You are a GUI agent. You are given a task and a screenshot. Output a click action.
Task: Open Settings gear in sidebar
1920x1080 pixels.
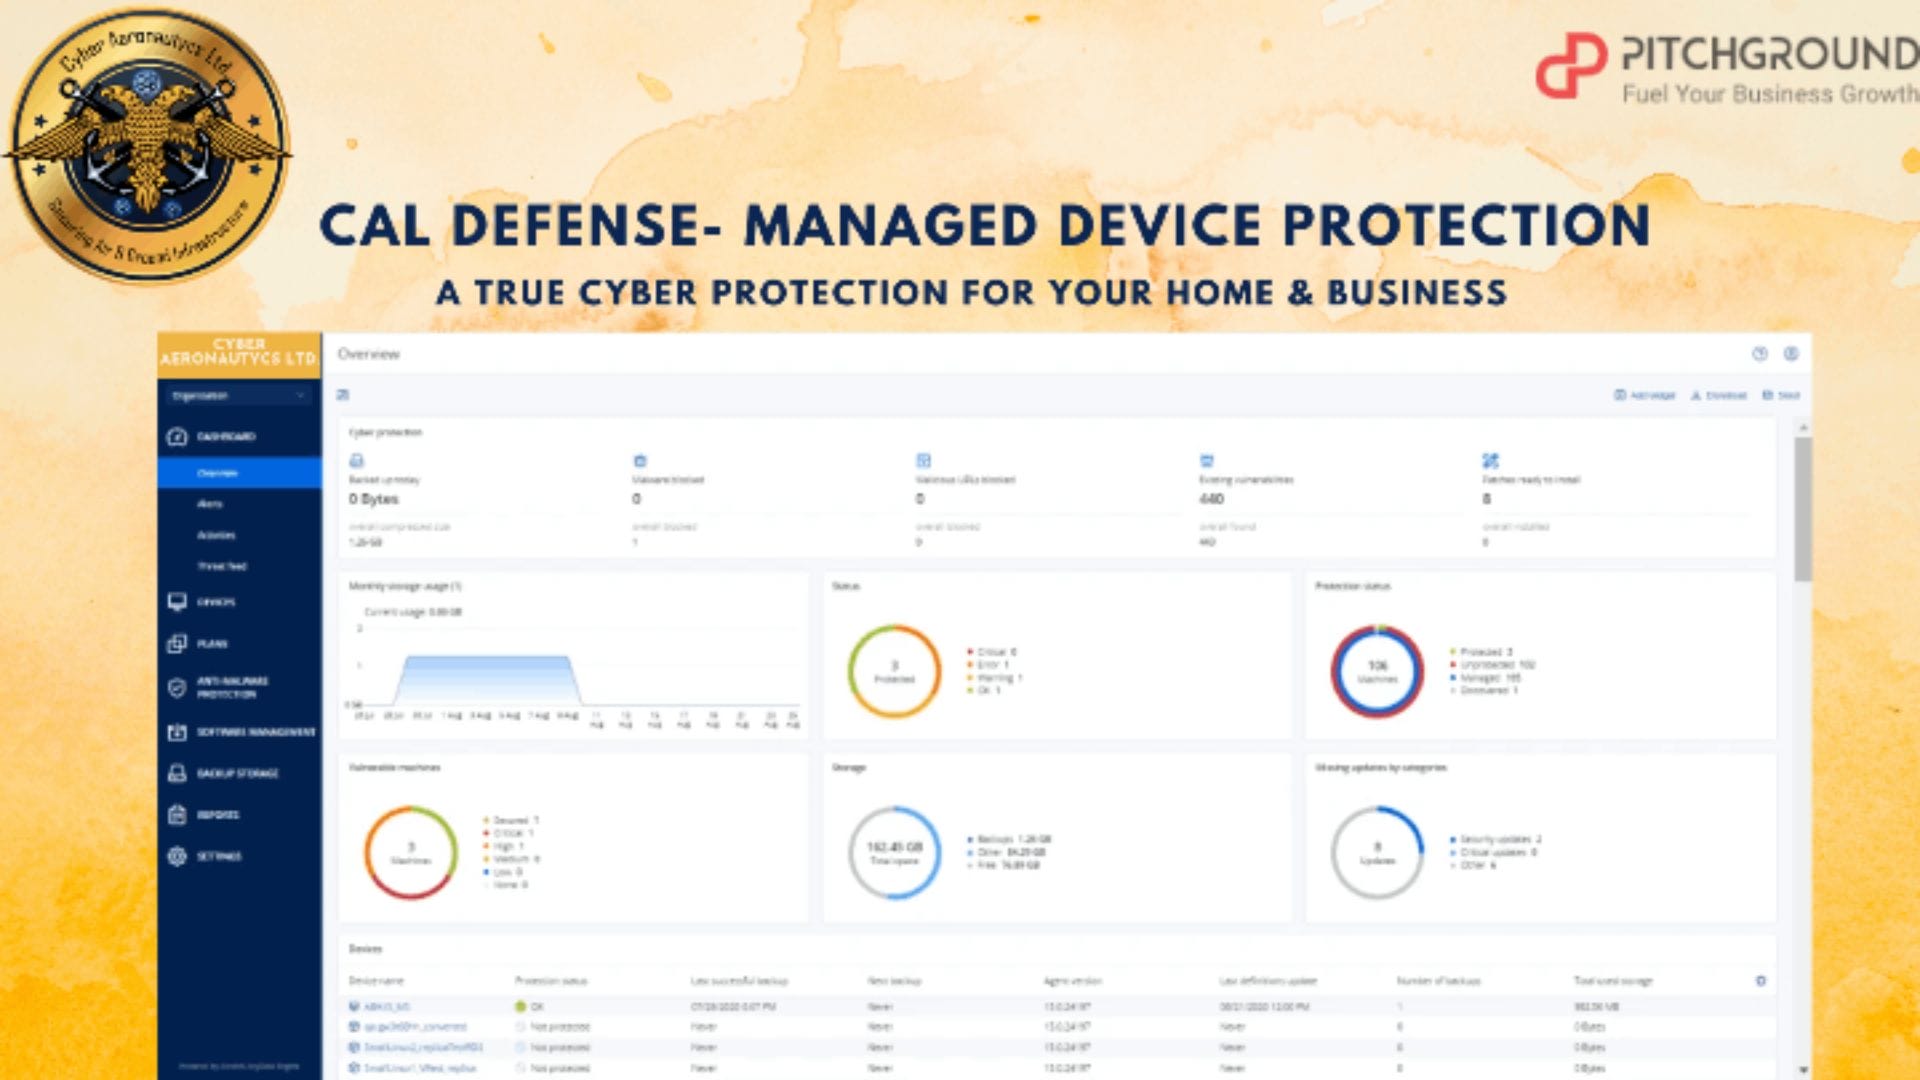177,856
